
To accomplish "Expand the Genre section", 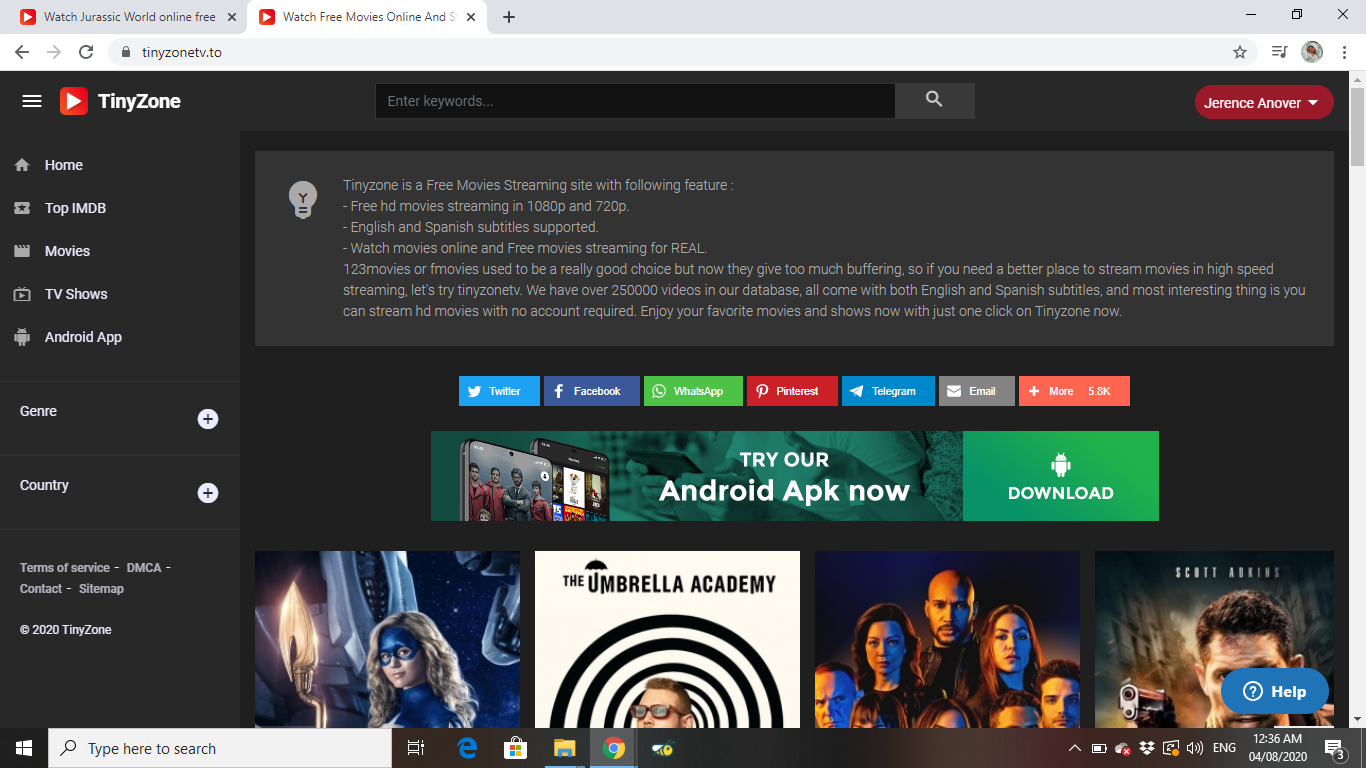I will click(x=208, y=419).
